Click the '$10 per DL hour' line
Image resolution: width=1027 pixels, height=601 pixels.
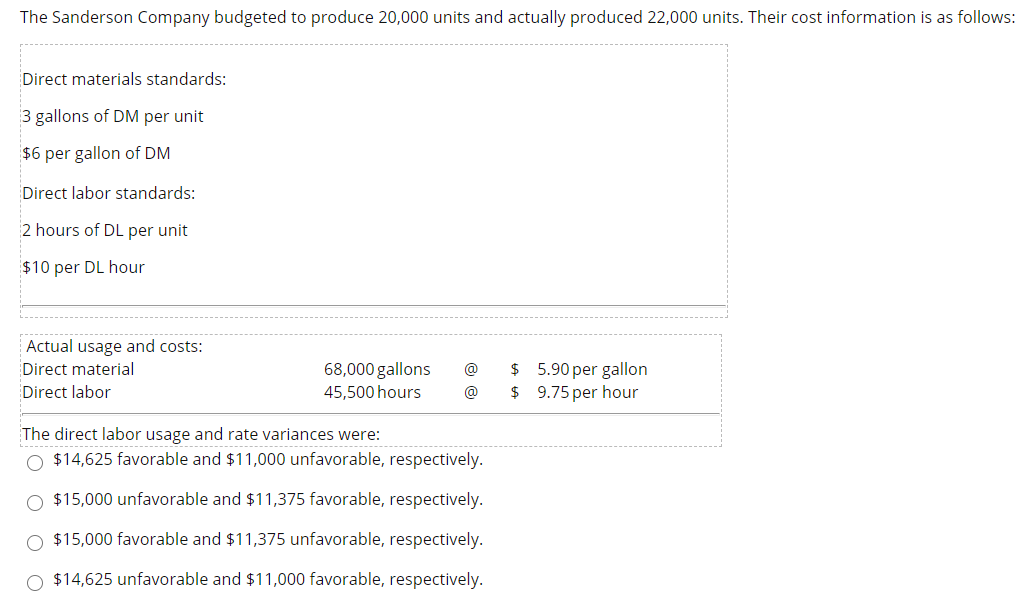pos(84,267)
